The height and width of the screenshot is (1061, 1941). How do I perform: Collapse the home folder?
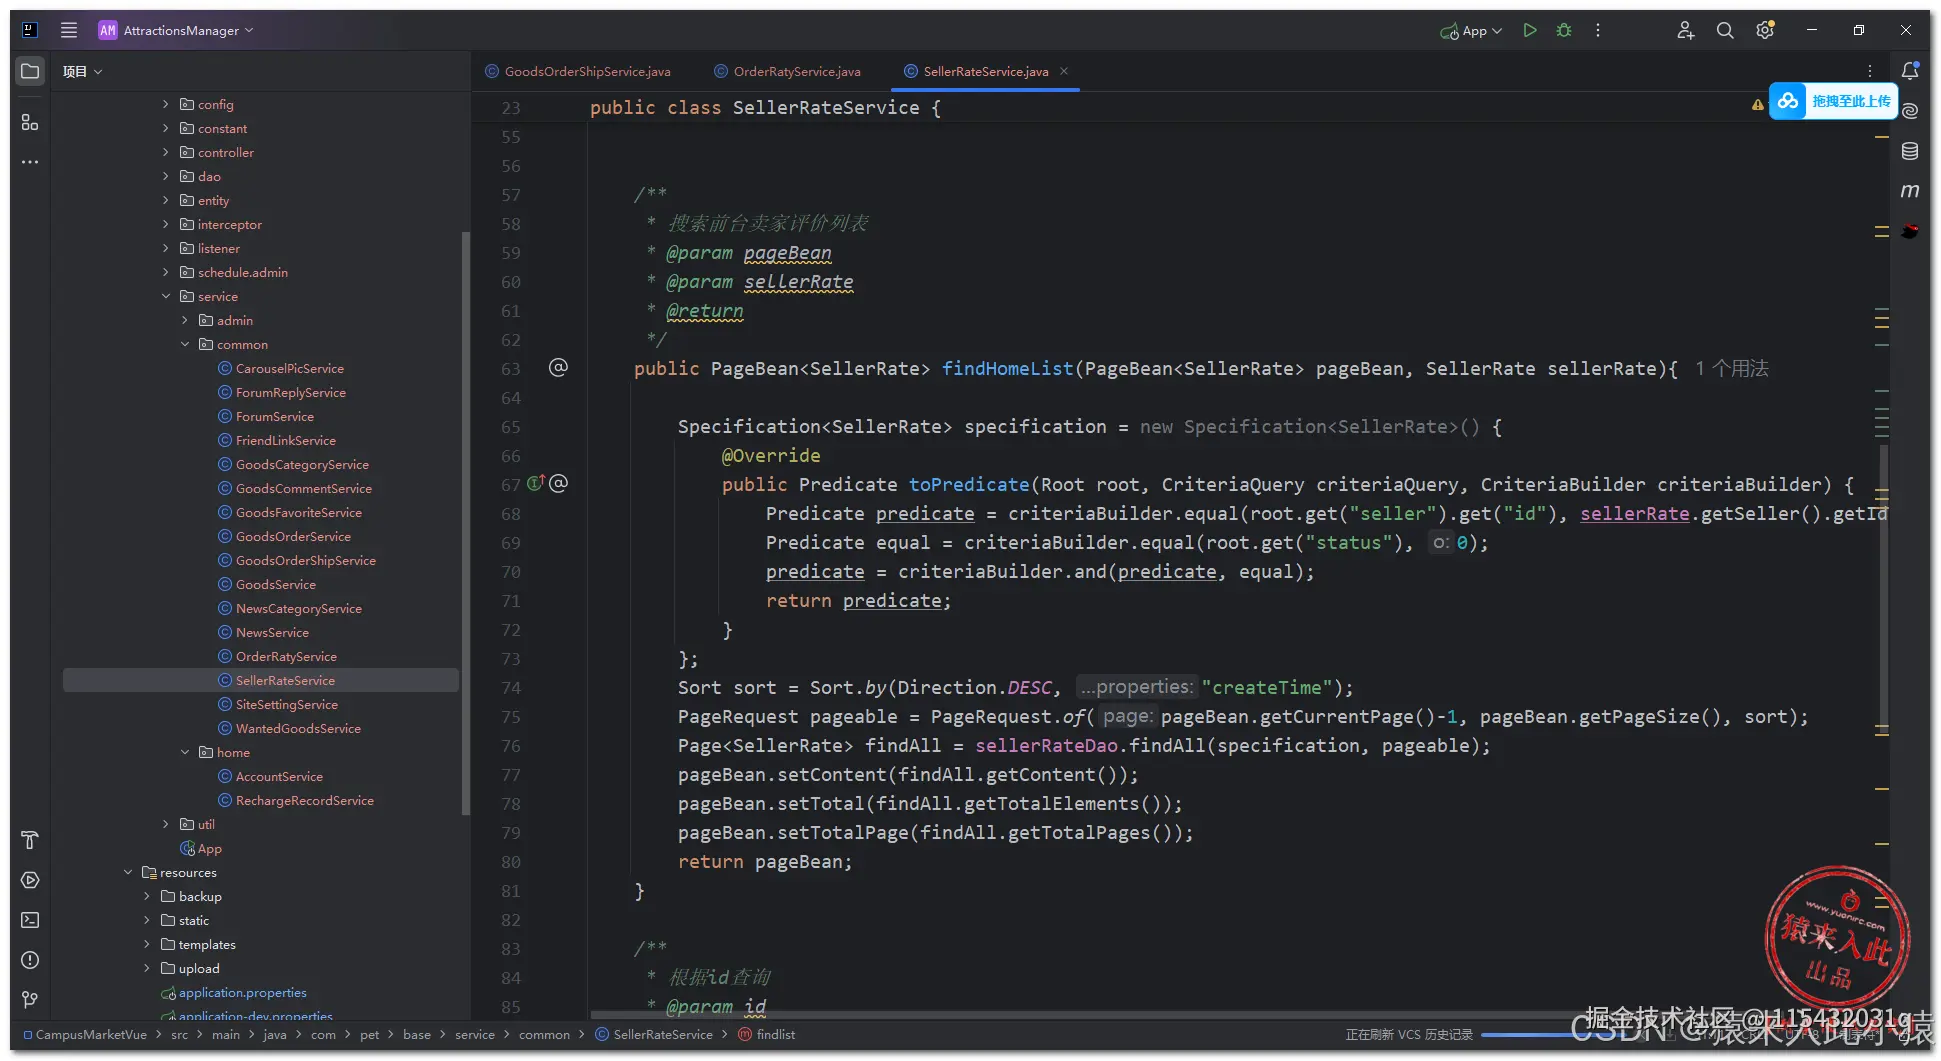coord(185,752)
